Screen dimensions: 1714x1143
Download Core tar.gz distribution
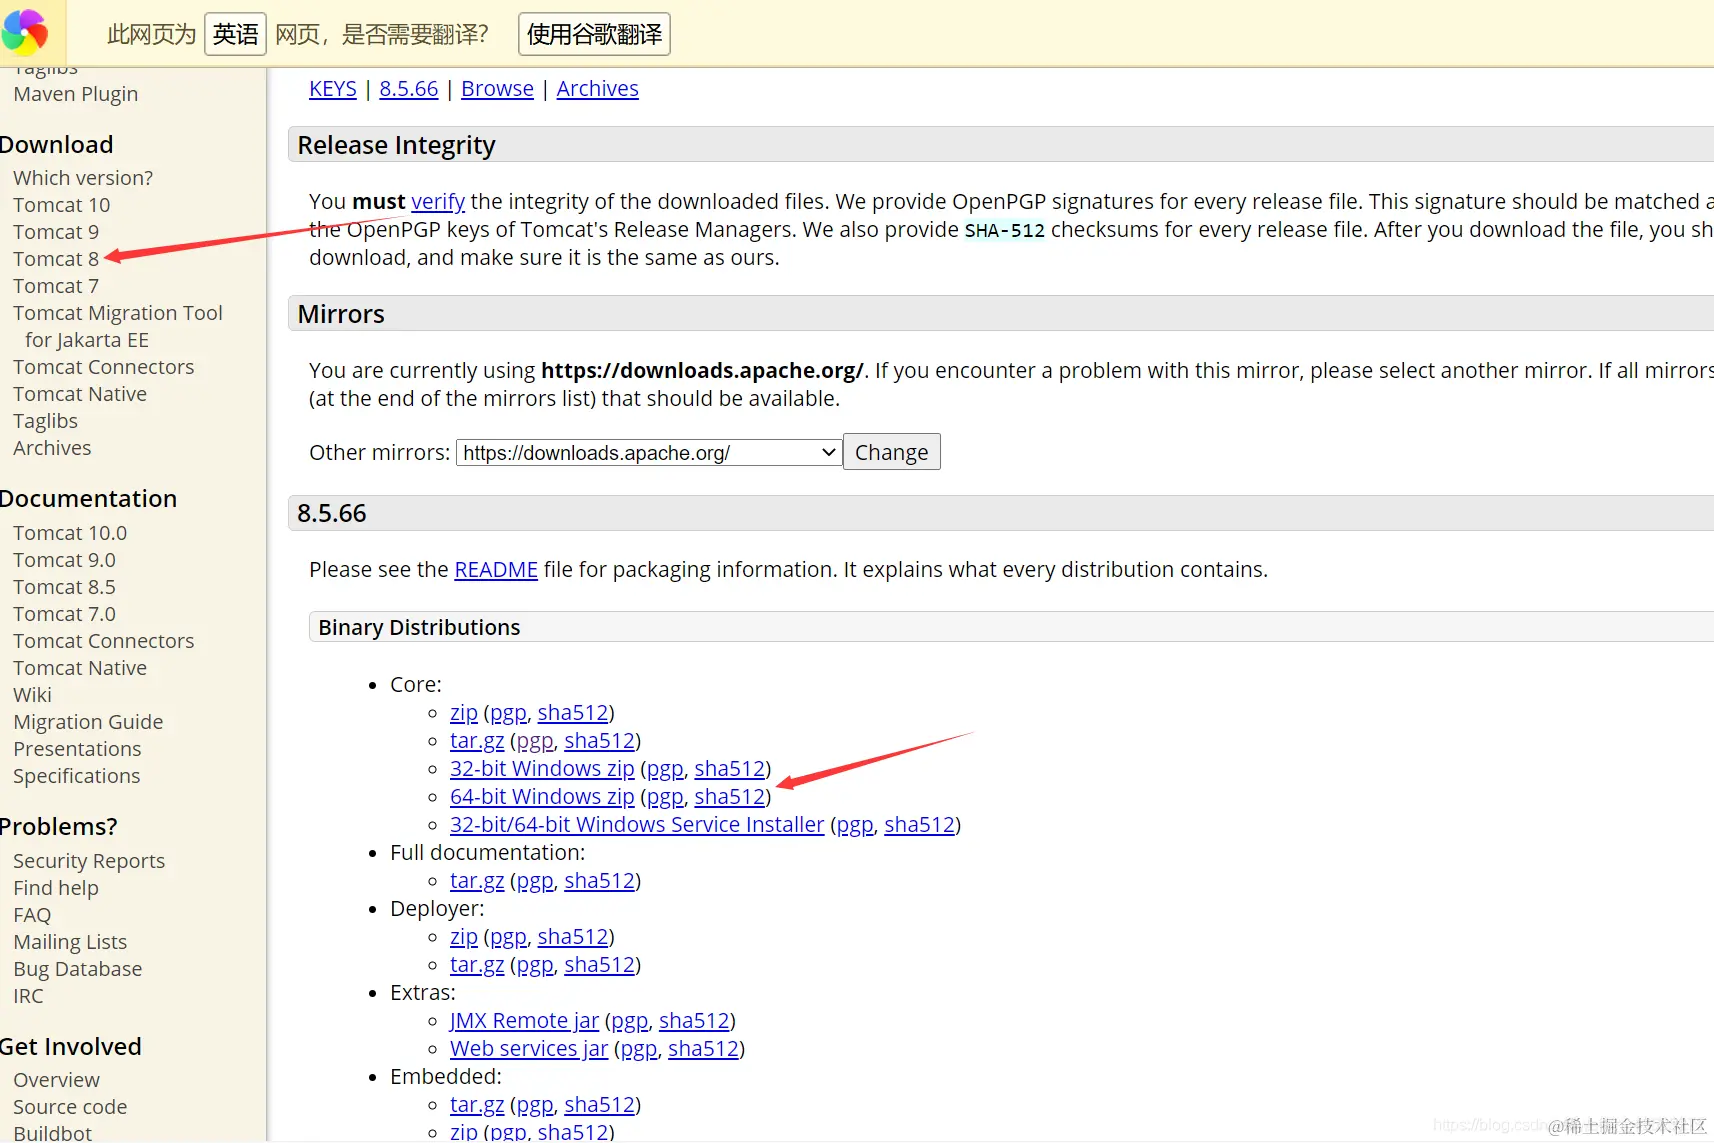(477, 741)
